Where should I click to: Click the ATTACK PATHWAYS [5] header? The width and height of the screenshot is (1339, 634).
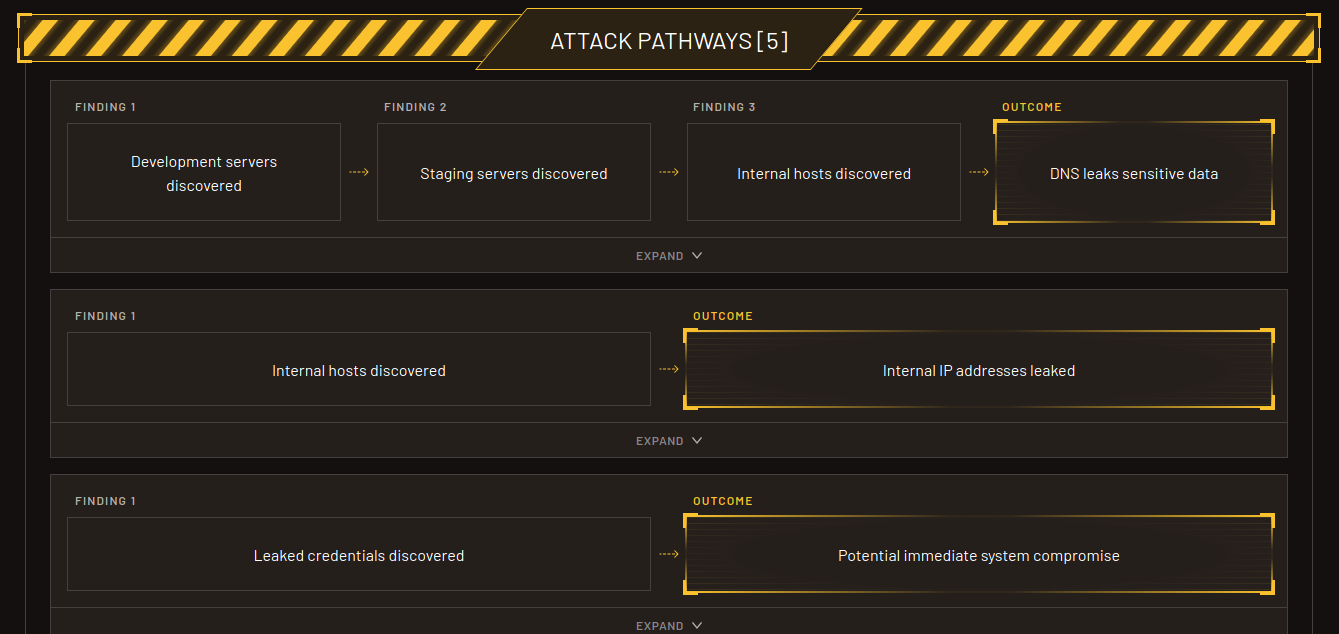[x=669, y=39]
